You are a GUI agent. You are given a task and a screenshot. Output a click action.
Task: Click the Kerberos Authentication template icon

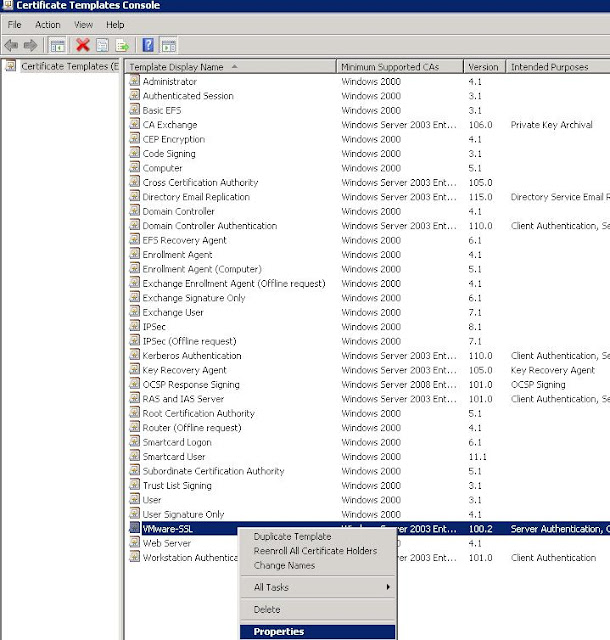tap(134, 355)
